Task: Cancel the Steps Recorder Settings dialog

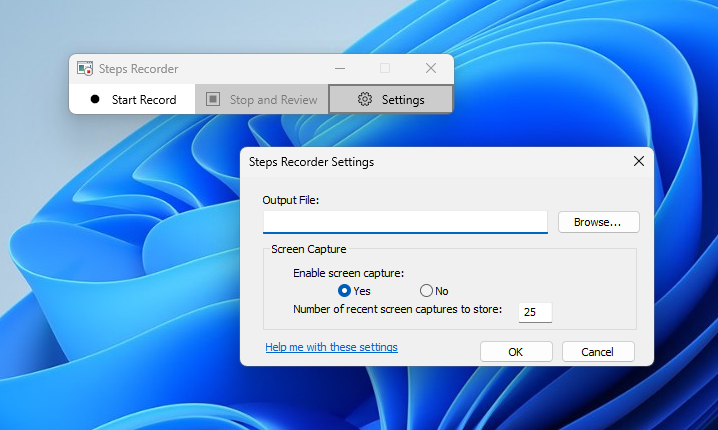Action: tap(598, 352)
